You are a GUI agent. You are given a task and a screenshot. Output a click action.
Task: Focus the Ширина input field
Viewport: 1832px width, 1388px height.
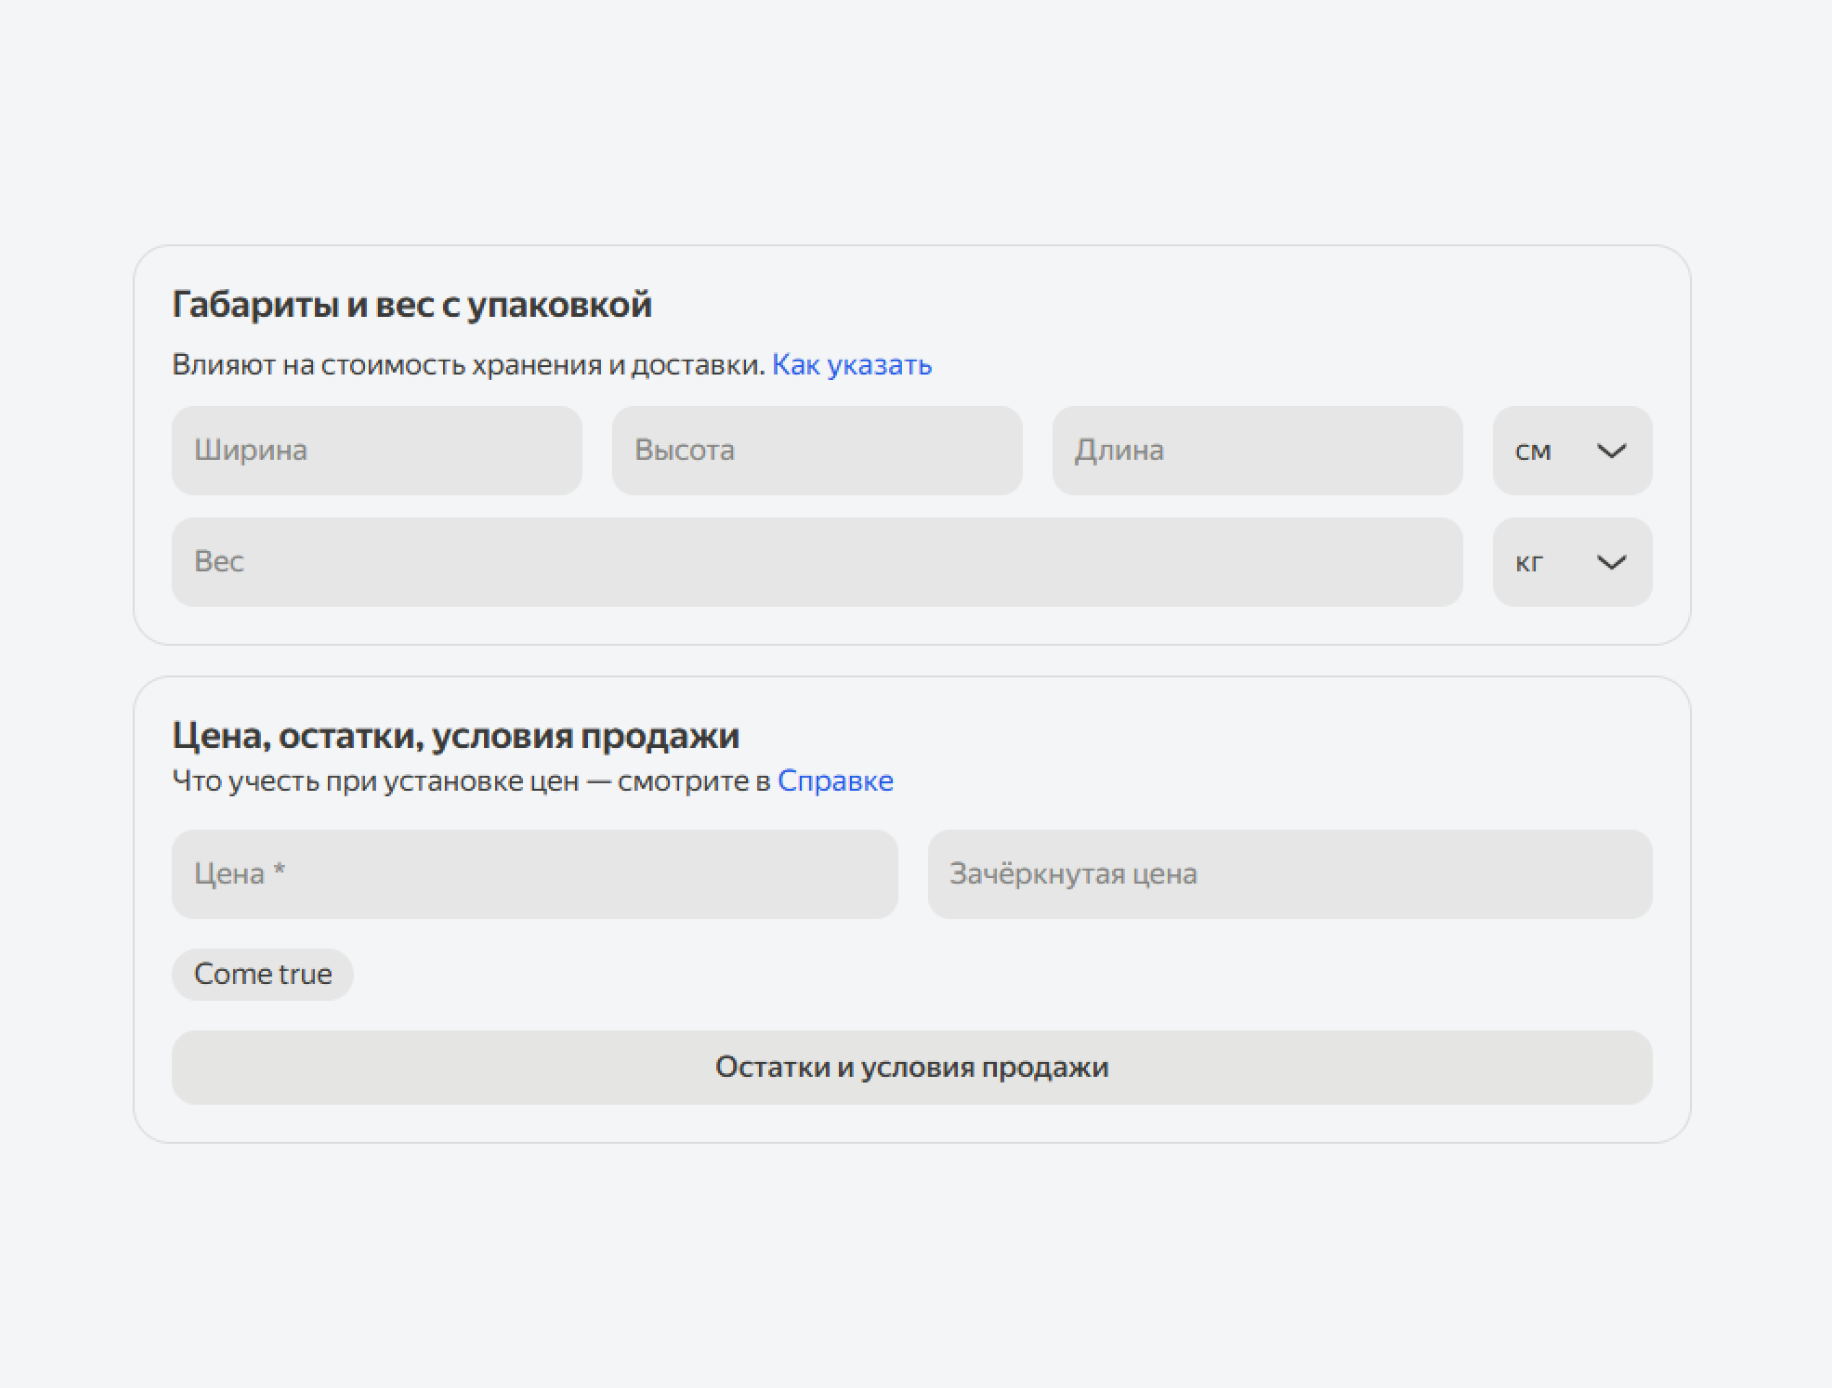376,450
